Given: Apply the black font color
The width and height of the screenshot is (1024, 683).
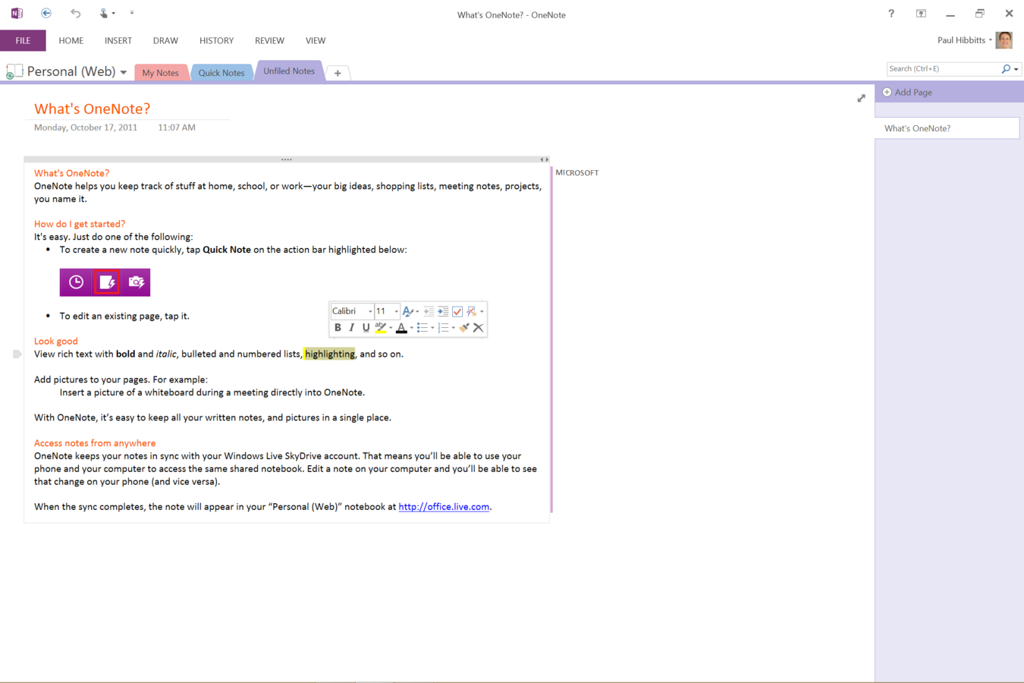Looking at the screenshot, I should 402,328.
